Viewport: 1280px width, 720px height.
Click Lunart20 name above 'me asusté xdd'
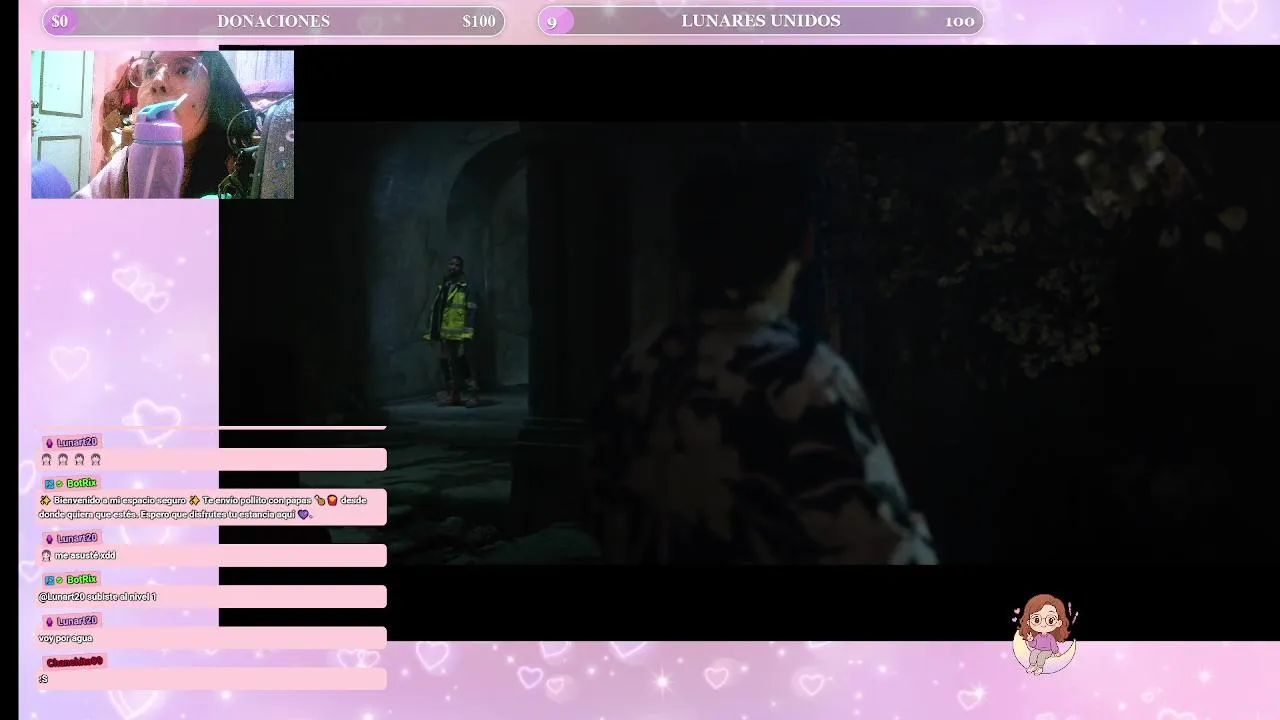click(x=77, y=538)
